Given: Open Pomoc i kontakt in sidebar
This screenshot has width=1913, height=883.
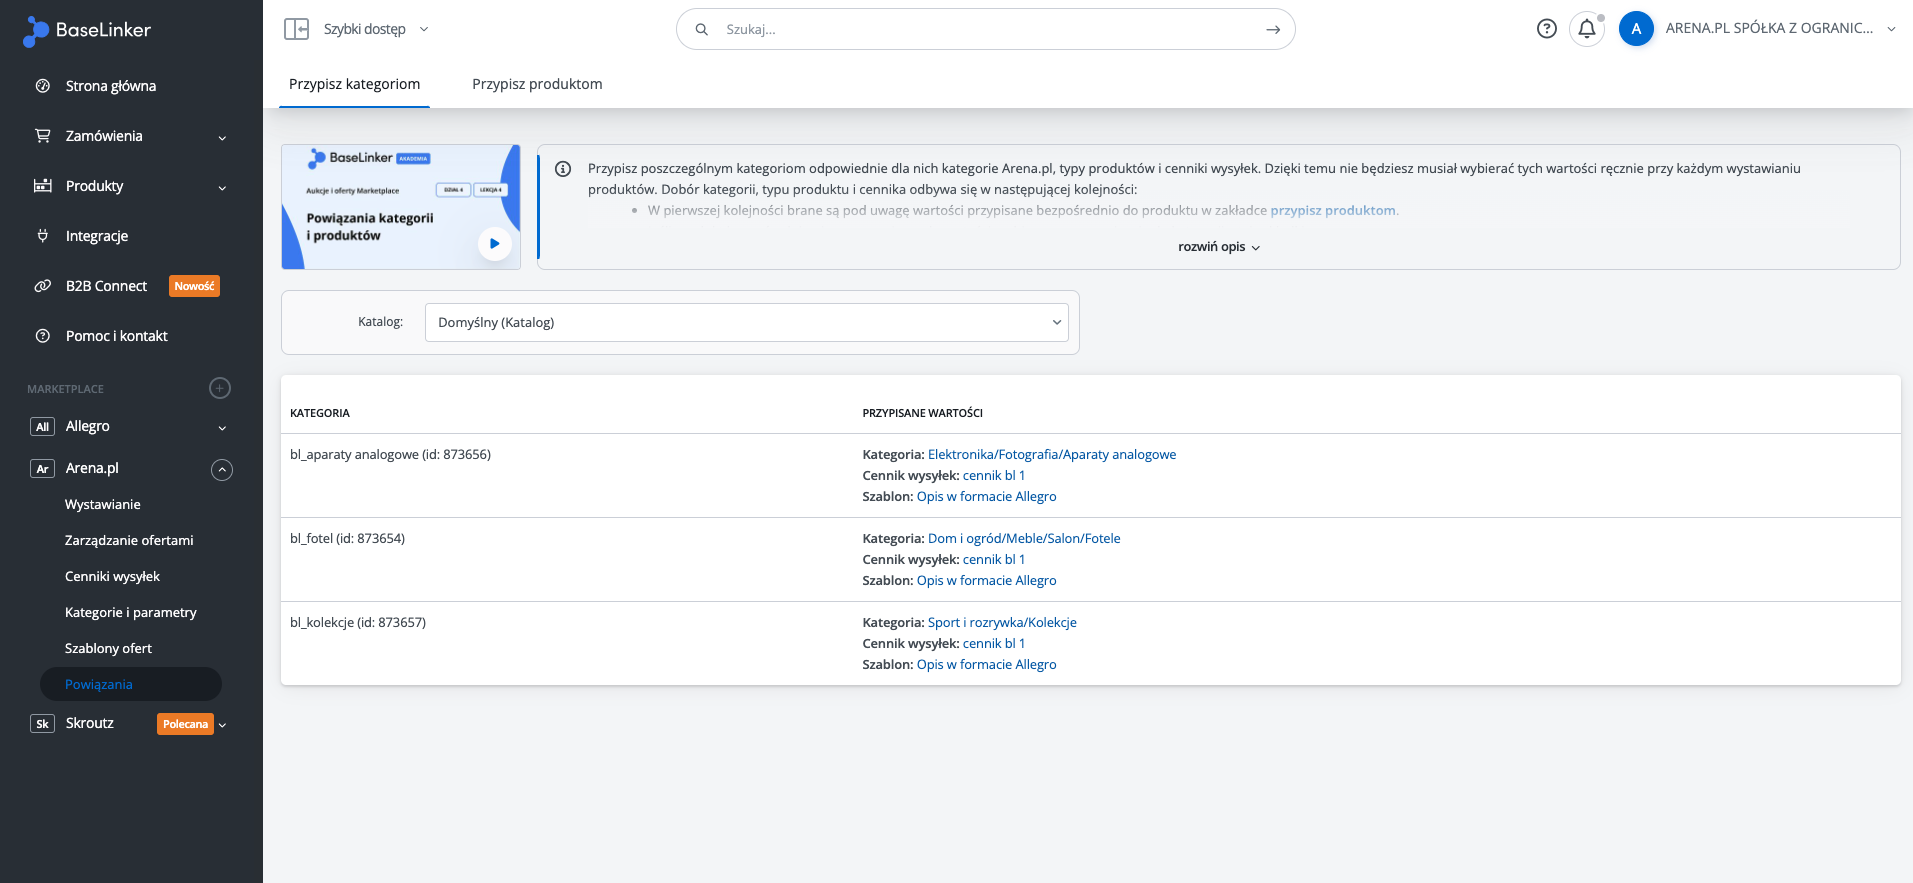Looking at the screenshot, I should 117,336.
